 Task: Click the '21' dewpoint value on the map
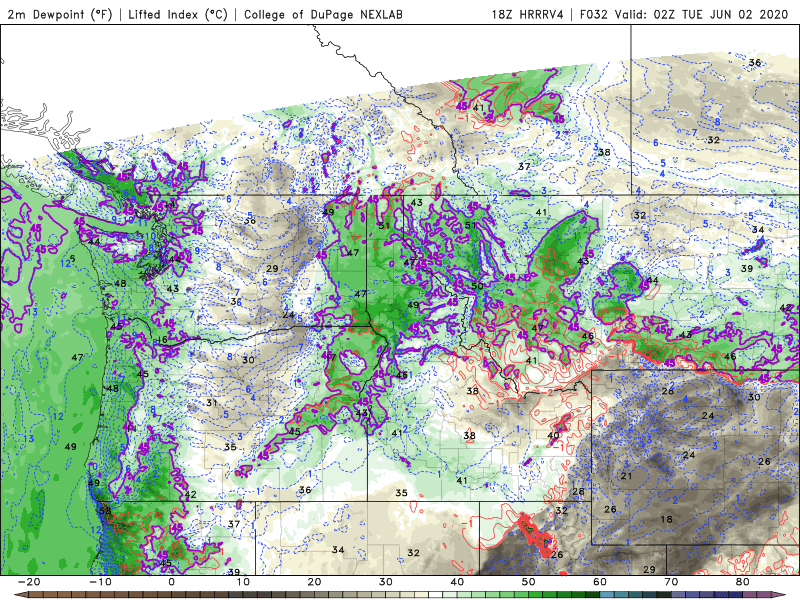pos(626,476)
